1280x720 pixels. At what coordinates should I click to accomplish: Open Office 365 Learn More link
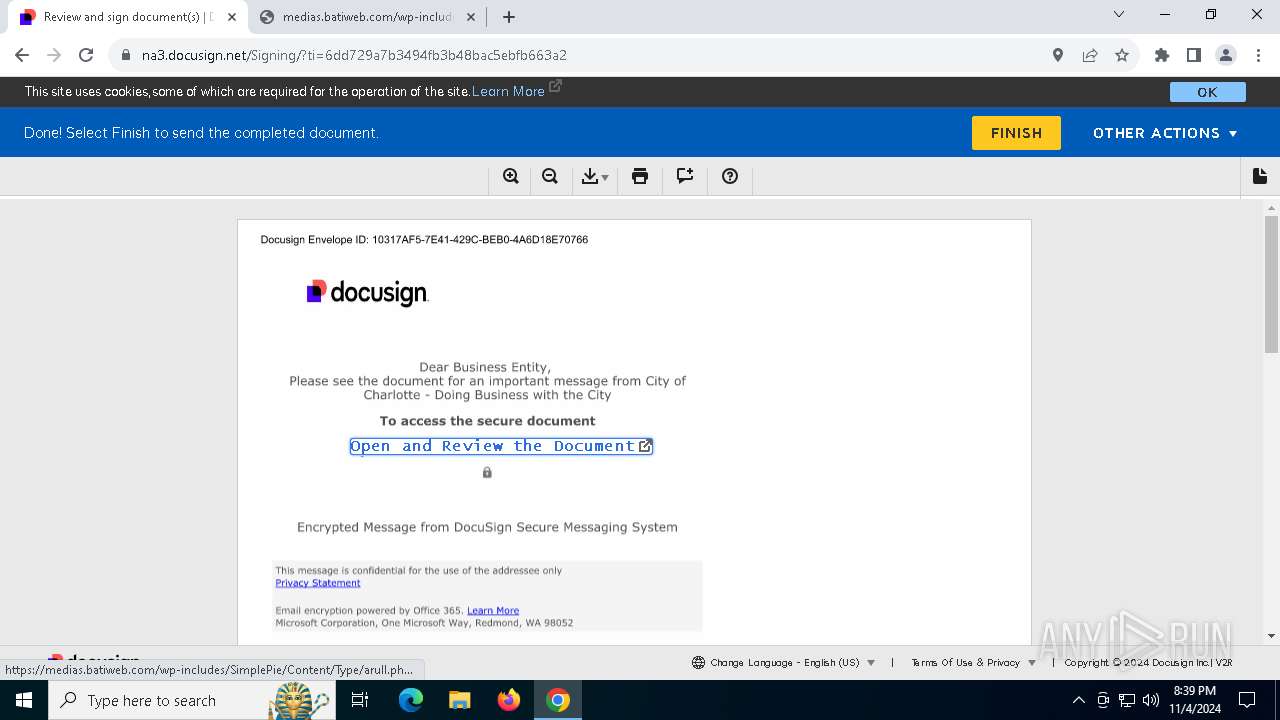pos(493,610)
